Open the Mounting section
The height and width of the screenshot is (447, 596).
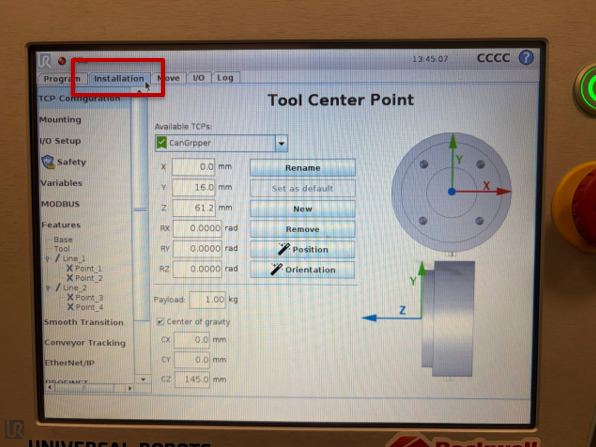(60, 120)
